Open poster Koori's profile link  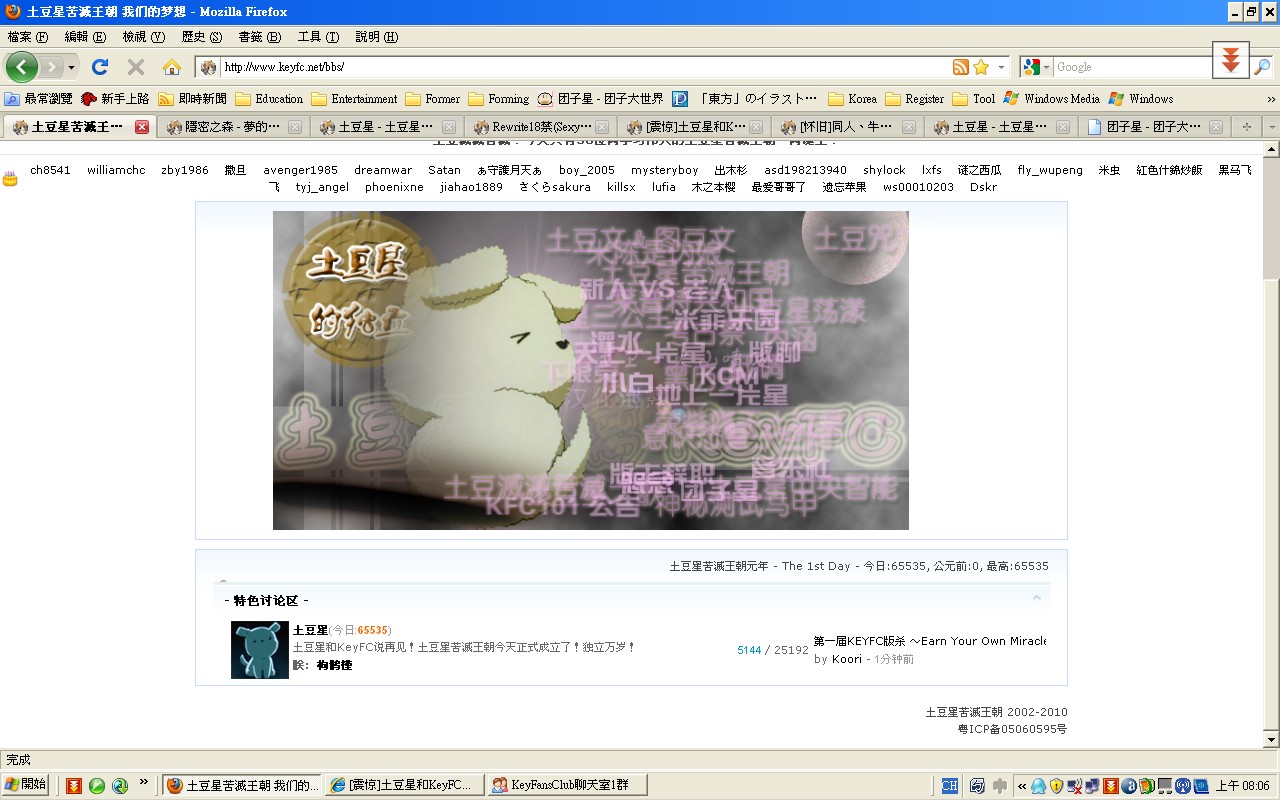[847, 659]
